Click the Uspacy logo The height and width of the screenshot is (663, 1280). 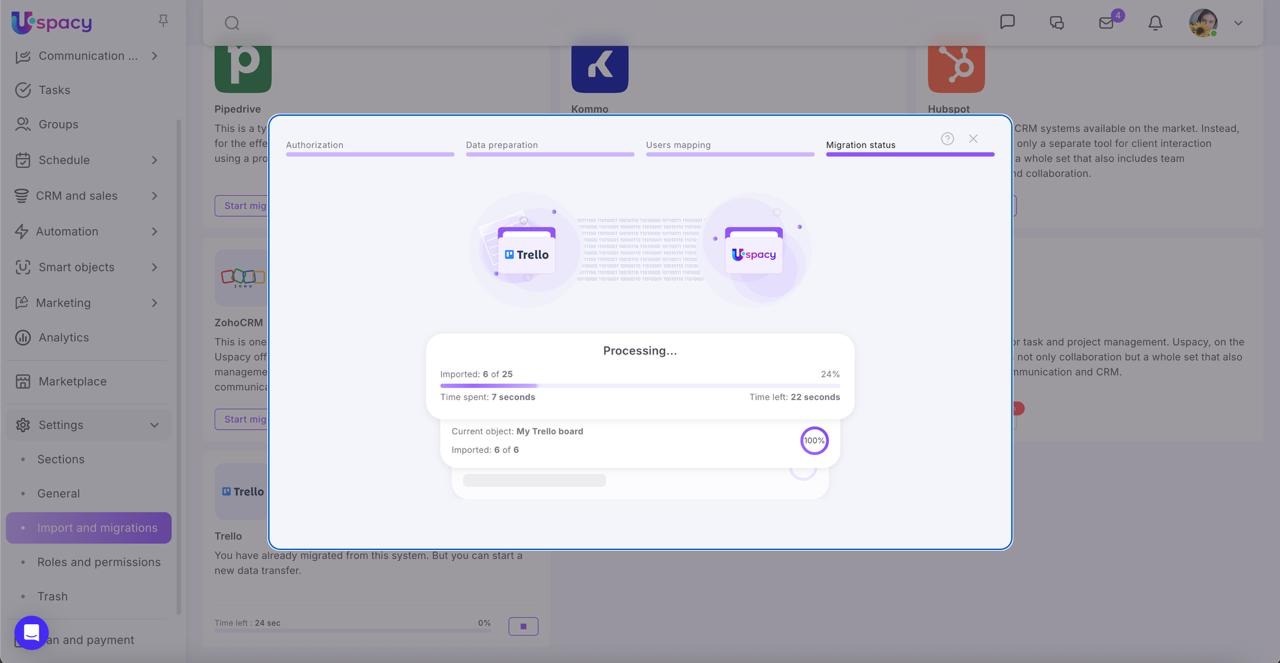(x=51, y=22)
